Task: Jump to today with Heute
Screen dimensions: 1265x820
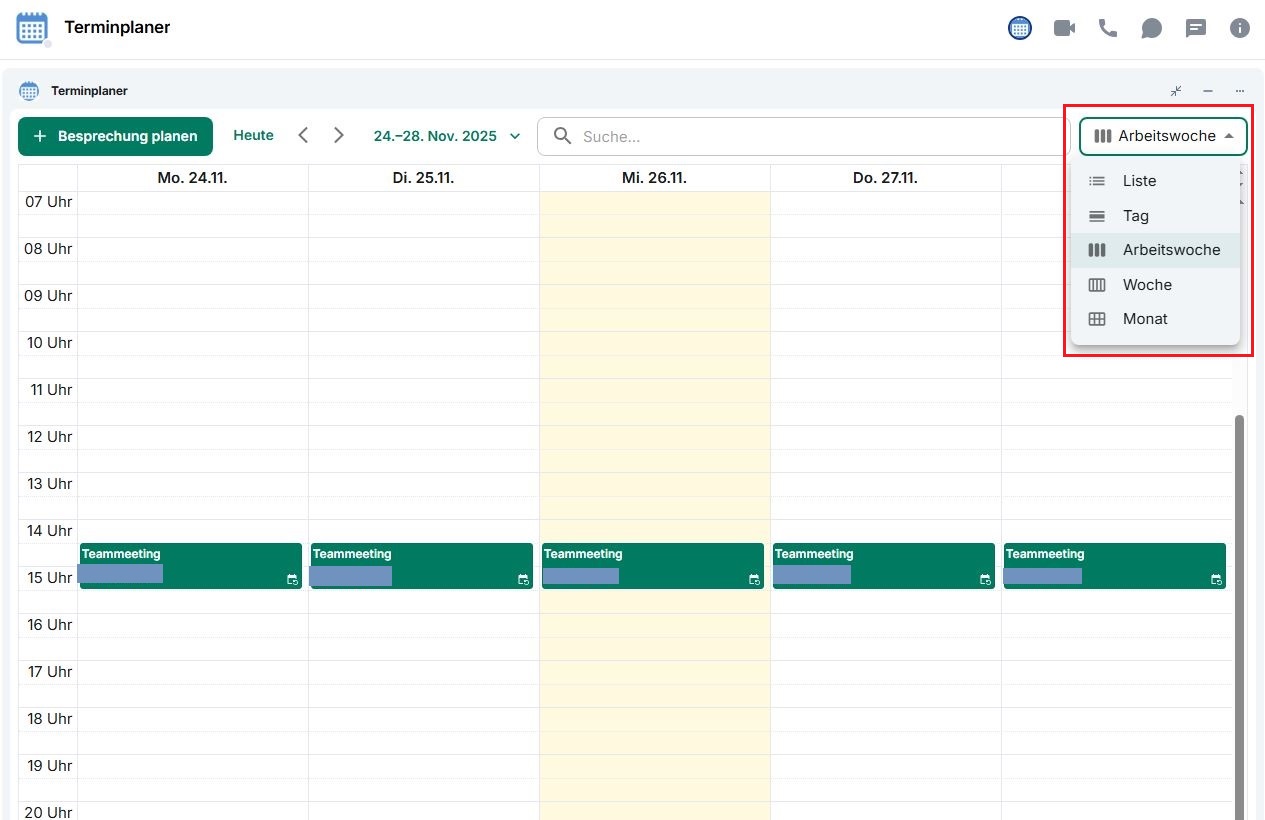Action: 253,136
